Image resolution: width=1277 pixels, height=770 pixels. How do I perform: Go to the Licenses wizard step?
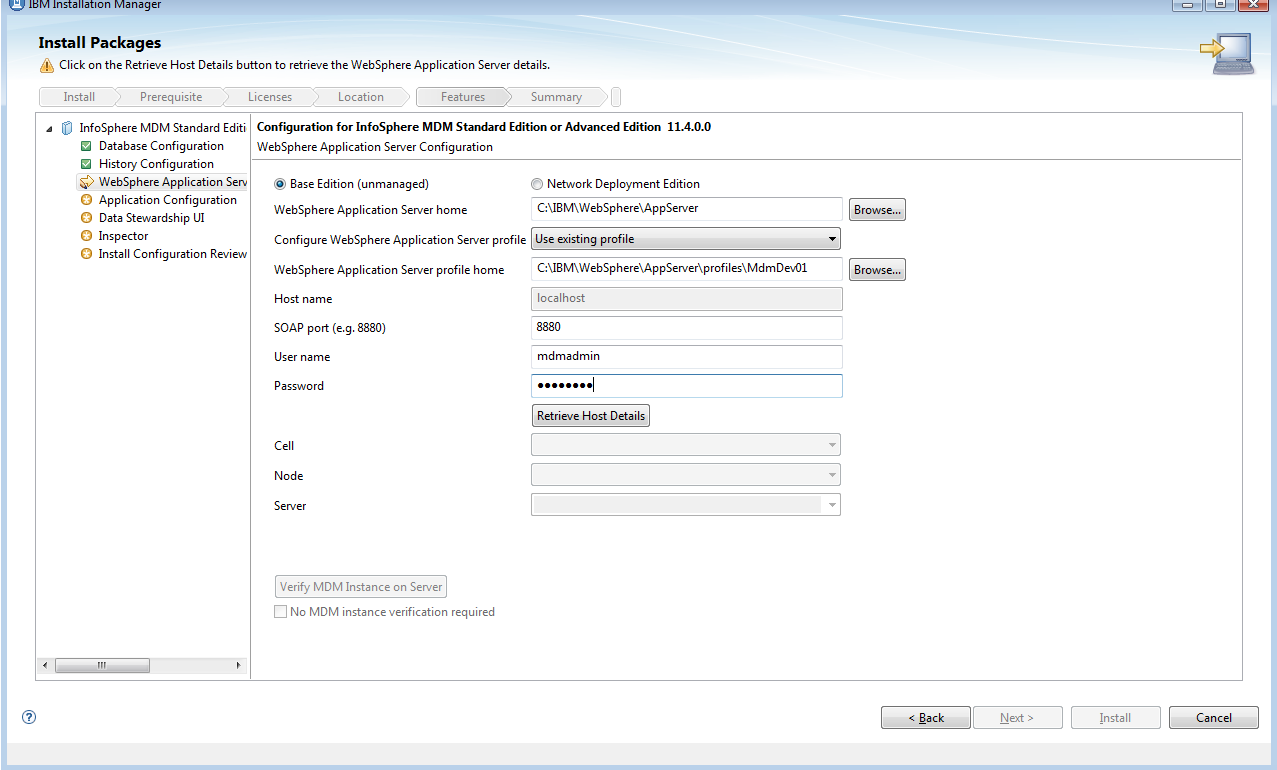[270, 97]
